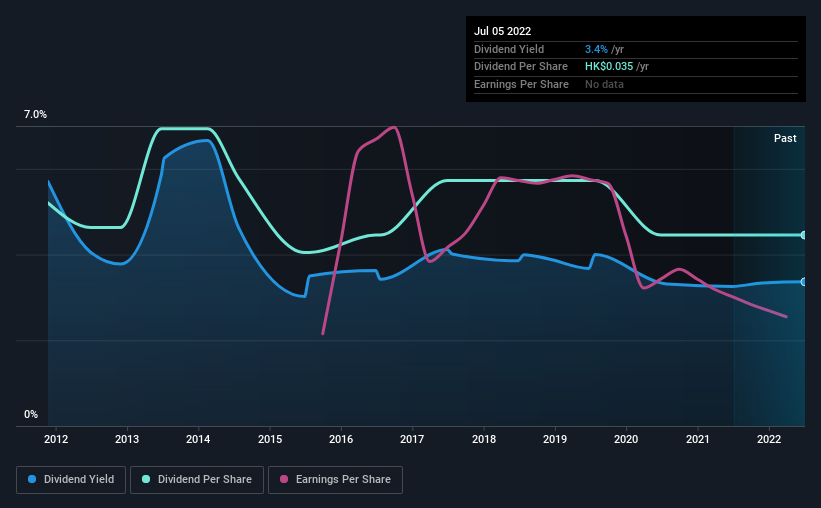Click the blue Dividend Yield legend dot
The height and width of the screenshot is (508, 821).
point(32,479)
